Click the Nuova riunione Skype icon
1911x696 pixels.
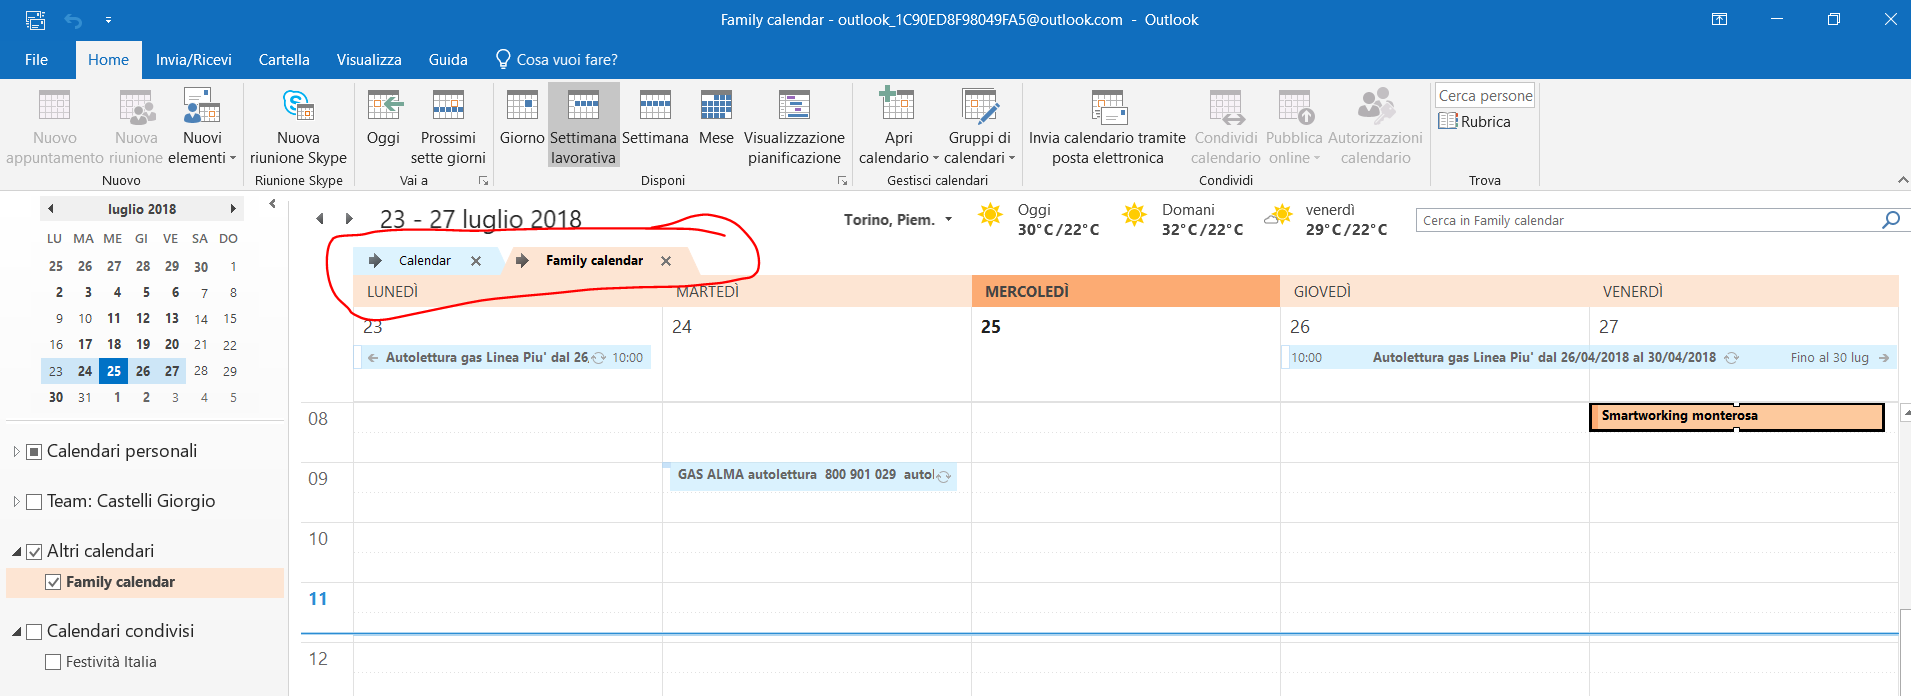click(x=298, y=105)
